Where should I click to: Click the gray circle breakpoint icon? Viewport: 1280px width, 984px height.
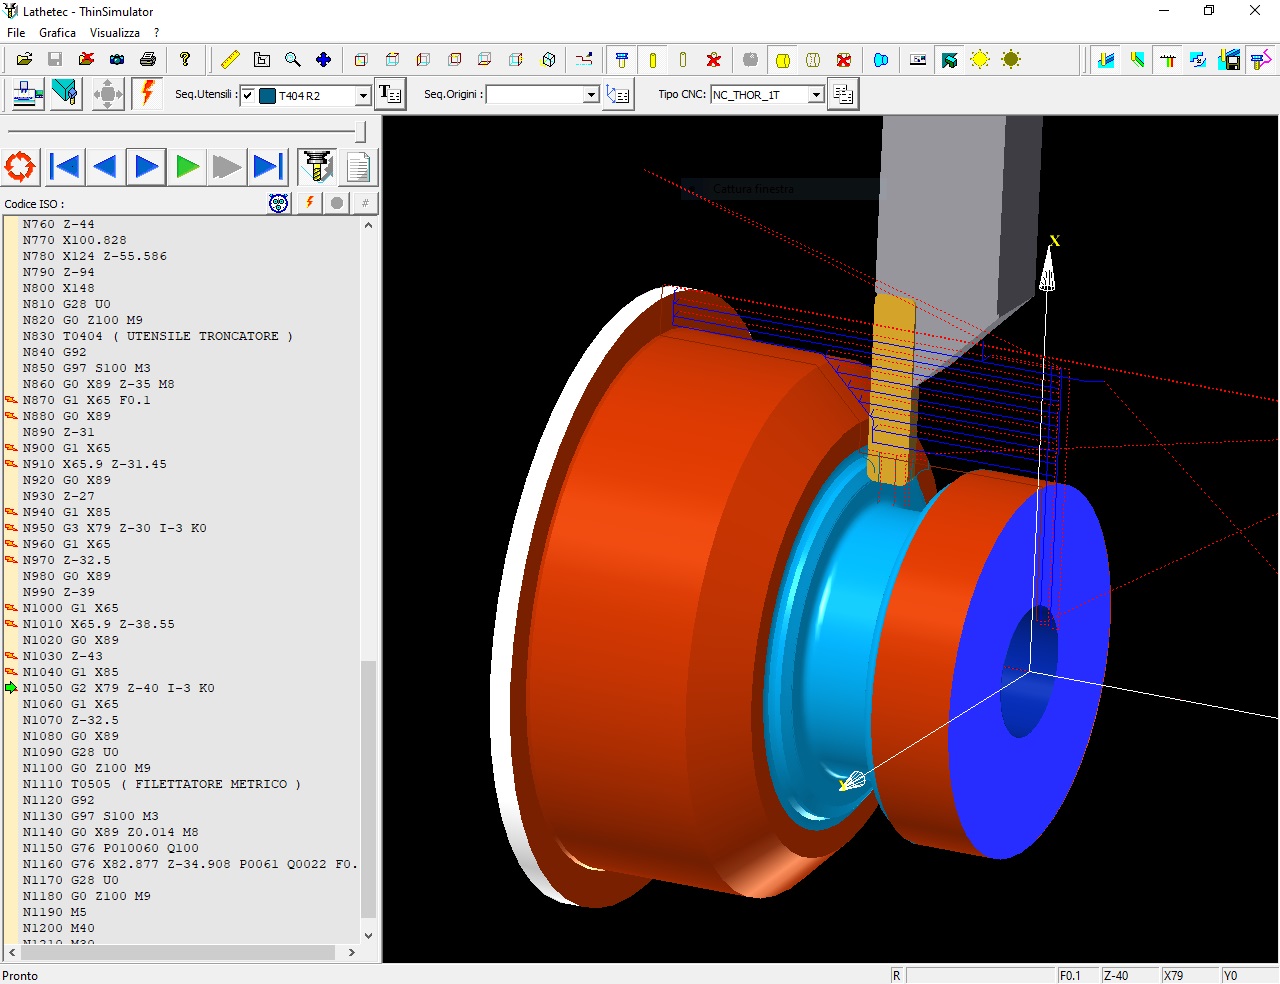(337, 203)
